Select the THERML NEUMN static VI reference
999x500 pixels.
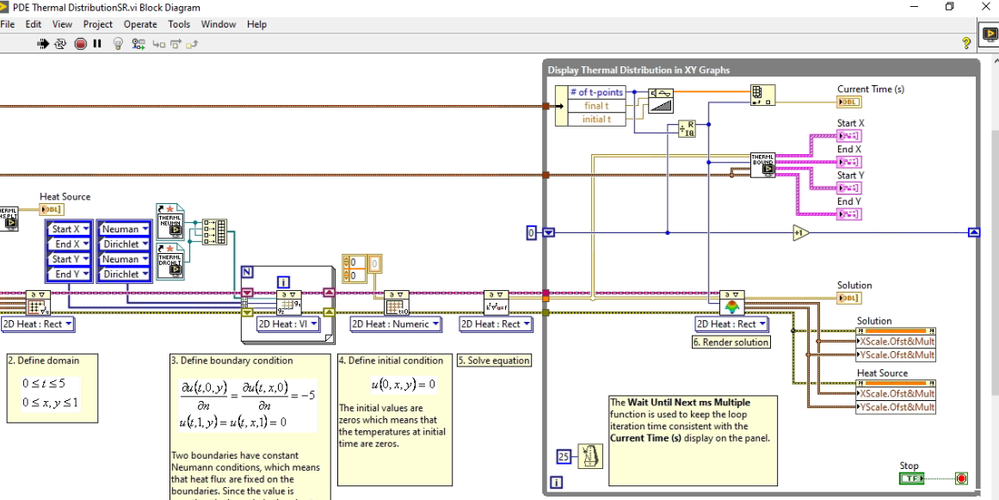[x=169, y=222]
